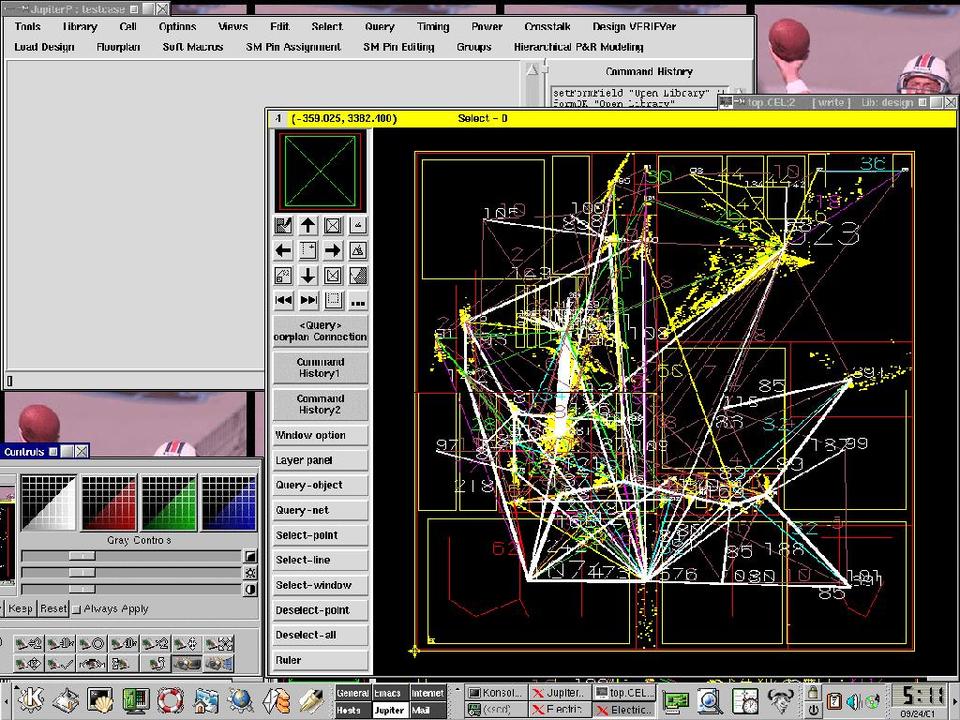Click the pan right arrow icon
The image size is (960, 720).
333,251
